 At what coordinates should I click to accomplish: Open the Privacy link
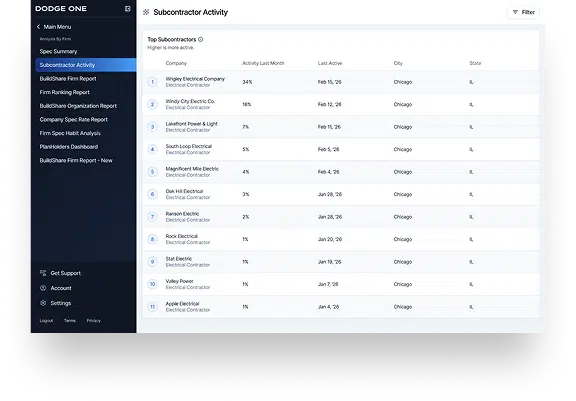[94, 321]
